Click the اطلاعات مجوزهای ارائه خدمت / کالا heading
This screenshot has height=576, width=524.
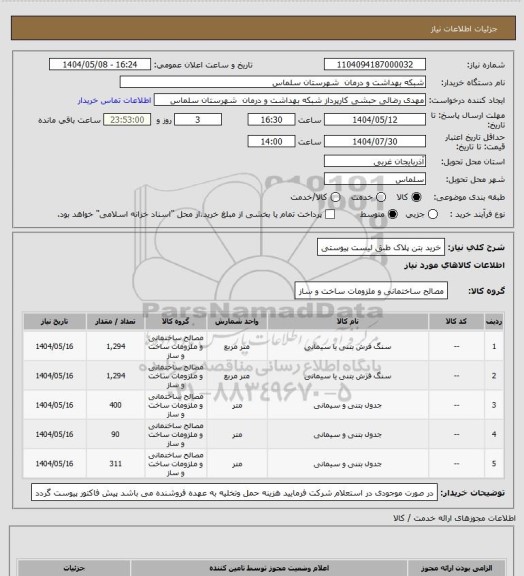pos(454,518)
